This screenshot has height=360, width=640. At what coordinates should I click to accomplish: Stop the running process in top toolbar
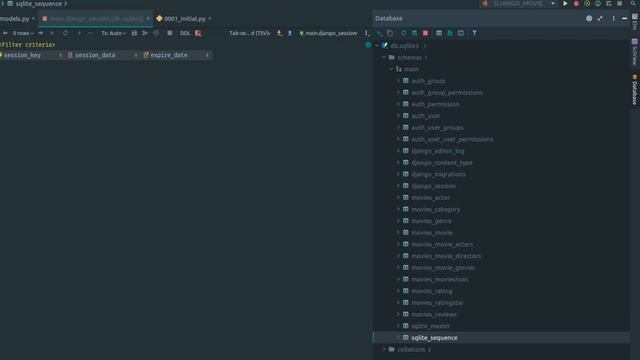(x=620, y=4)
